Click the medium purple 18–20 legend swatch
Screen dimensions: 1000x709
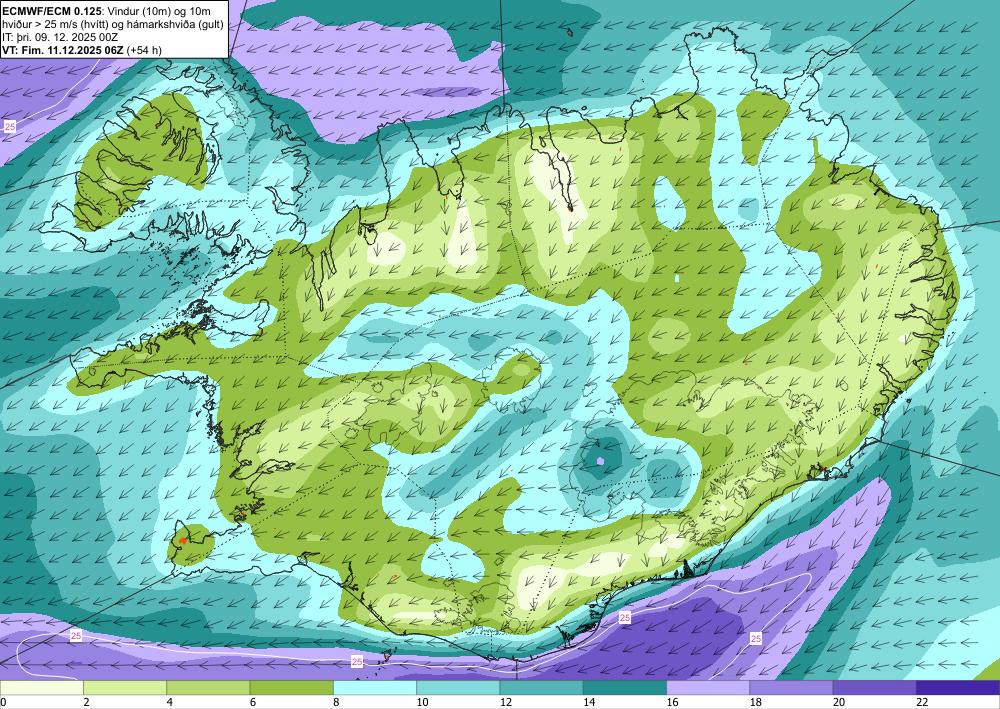(x=791, y=688)
